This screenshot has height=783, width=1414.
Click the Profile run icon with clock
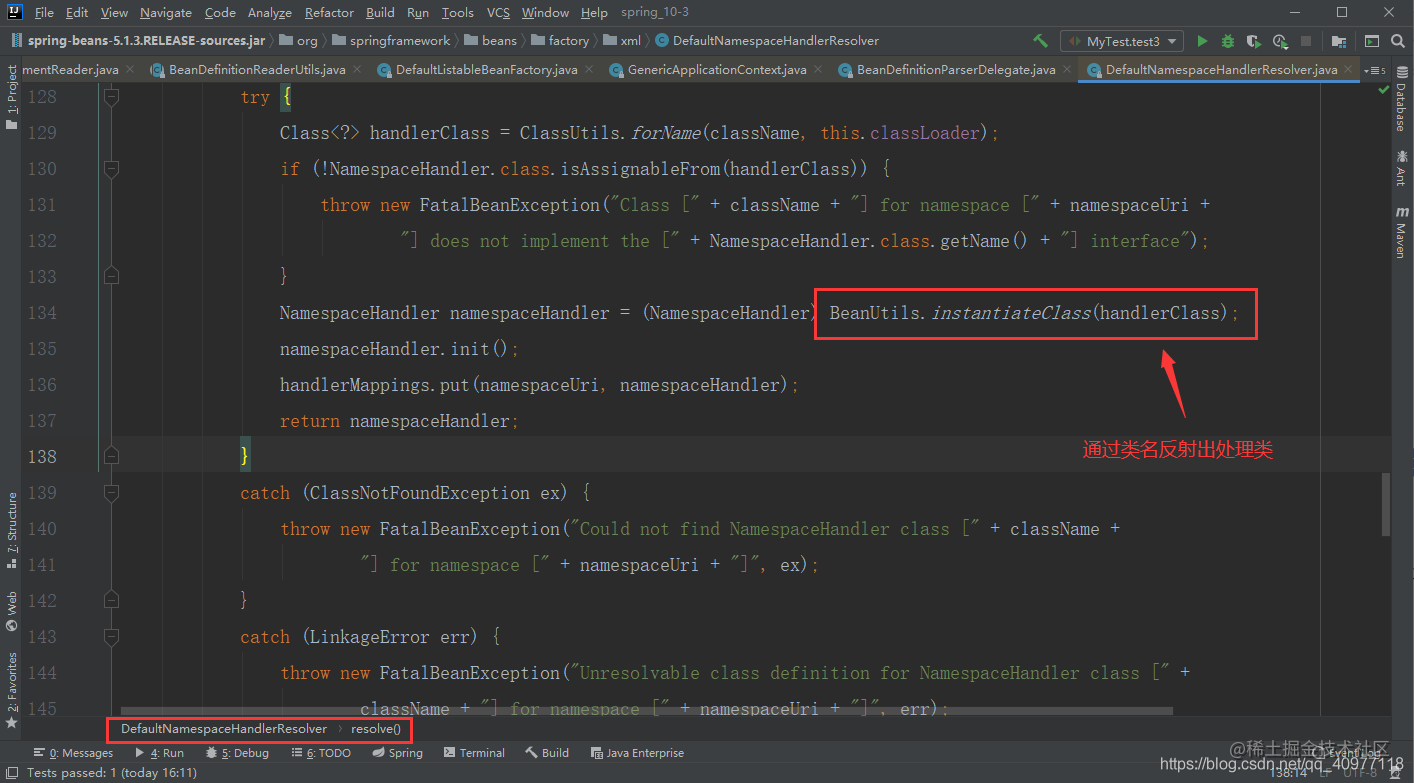(x=1280, y=41)
